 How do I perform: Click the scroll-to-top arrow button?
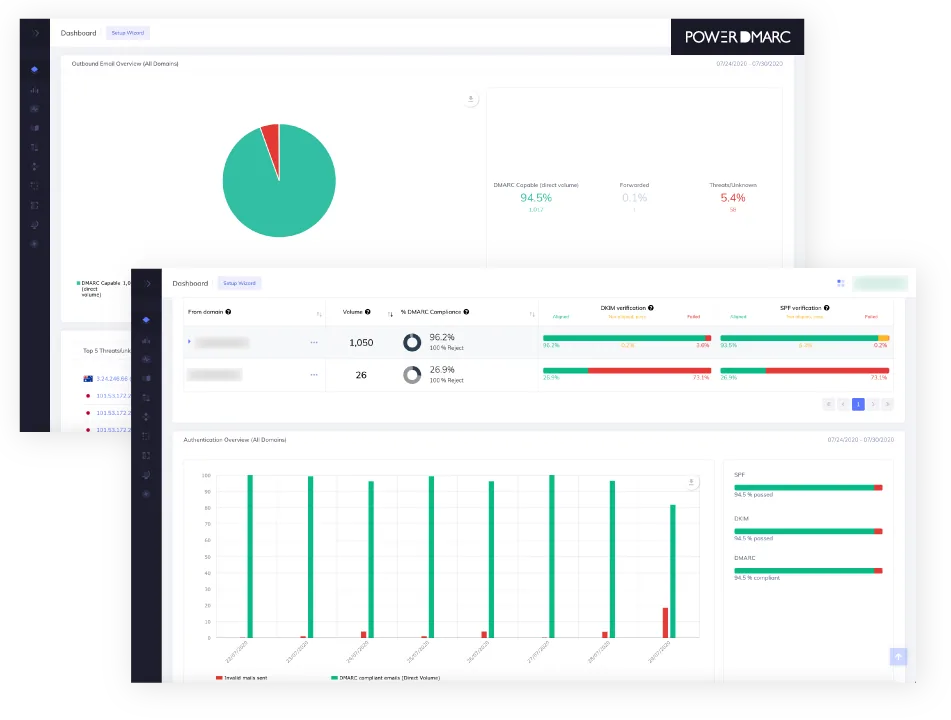(x=898, y=656)
